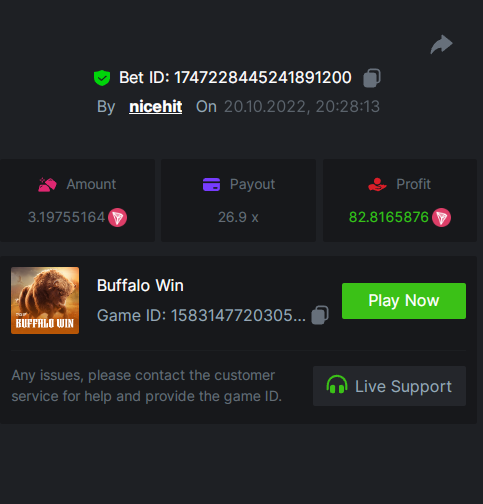
Task: Click the red Profit hand icon
Action: (x=377, y=184)
